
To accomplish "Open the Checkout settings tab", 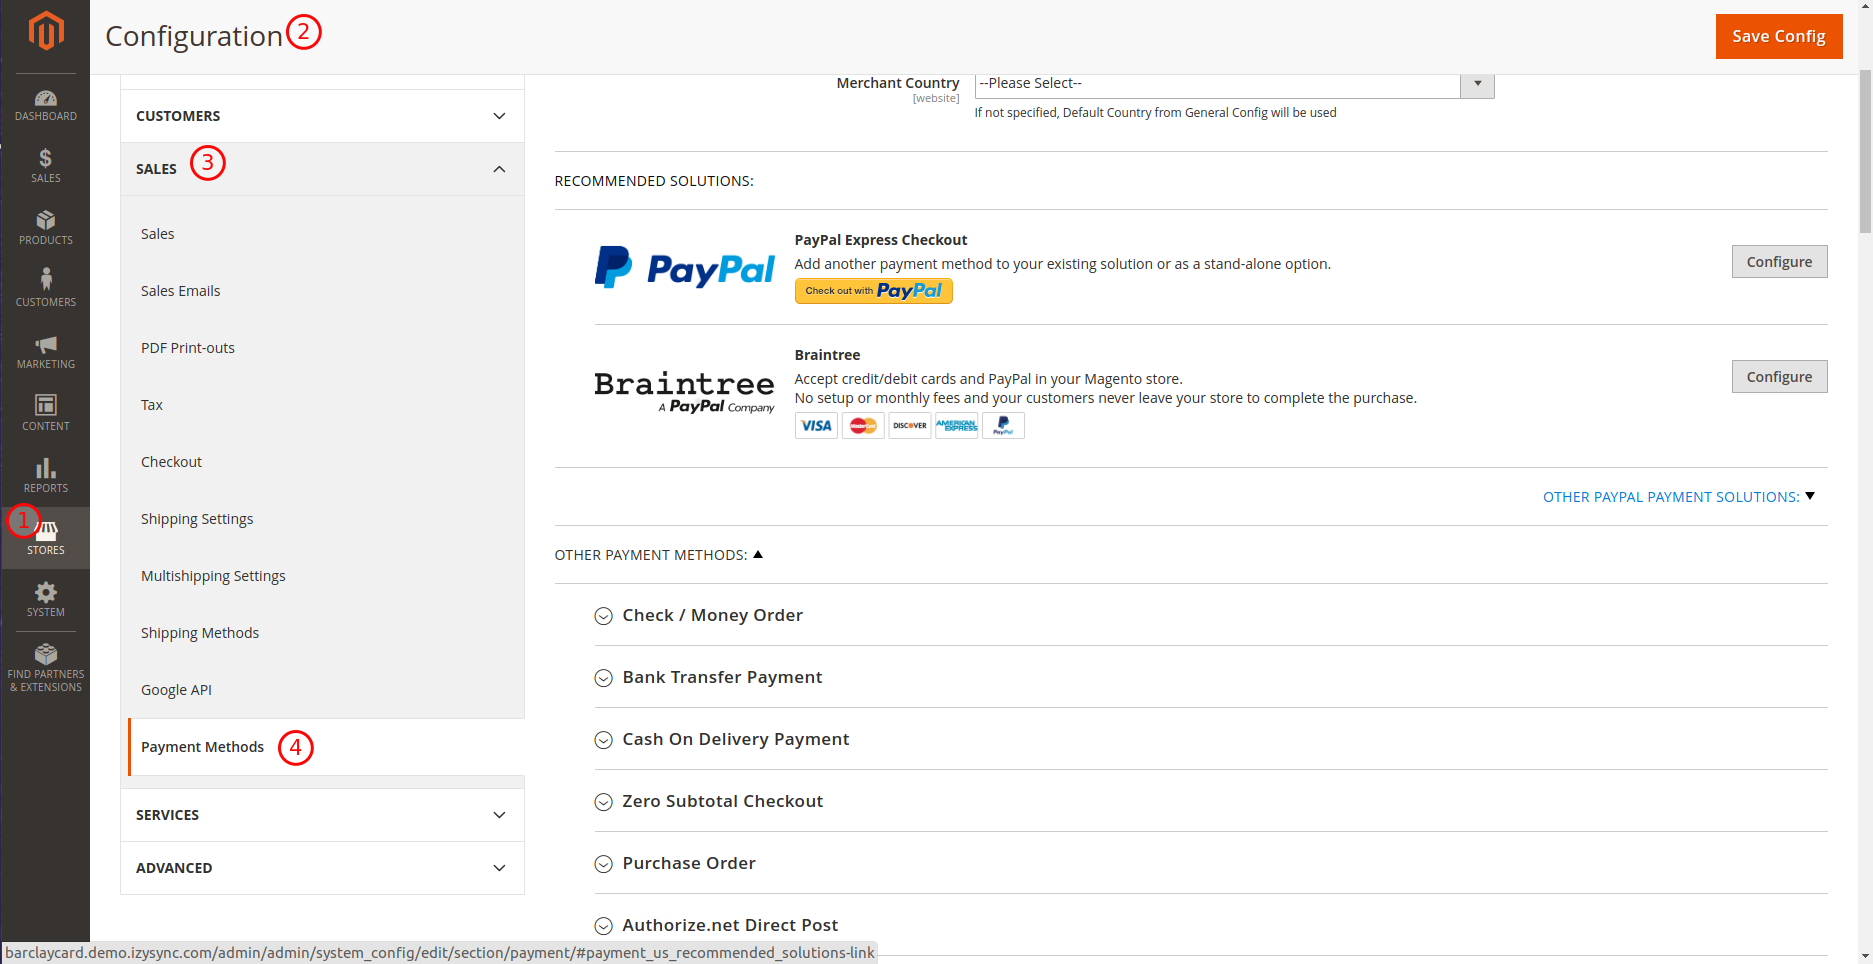I will pyautogui.click(x=171, y=462).
